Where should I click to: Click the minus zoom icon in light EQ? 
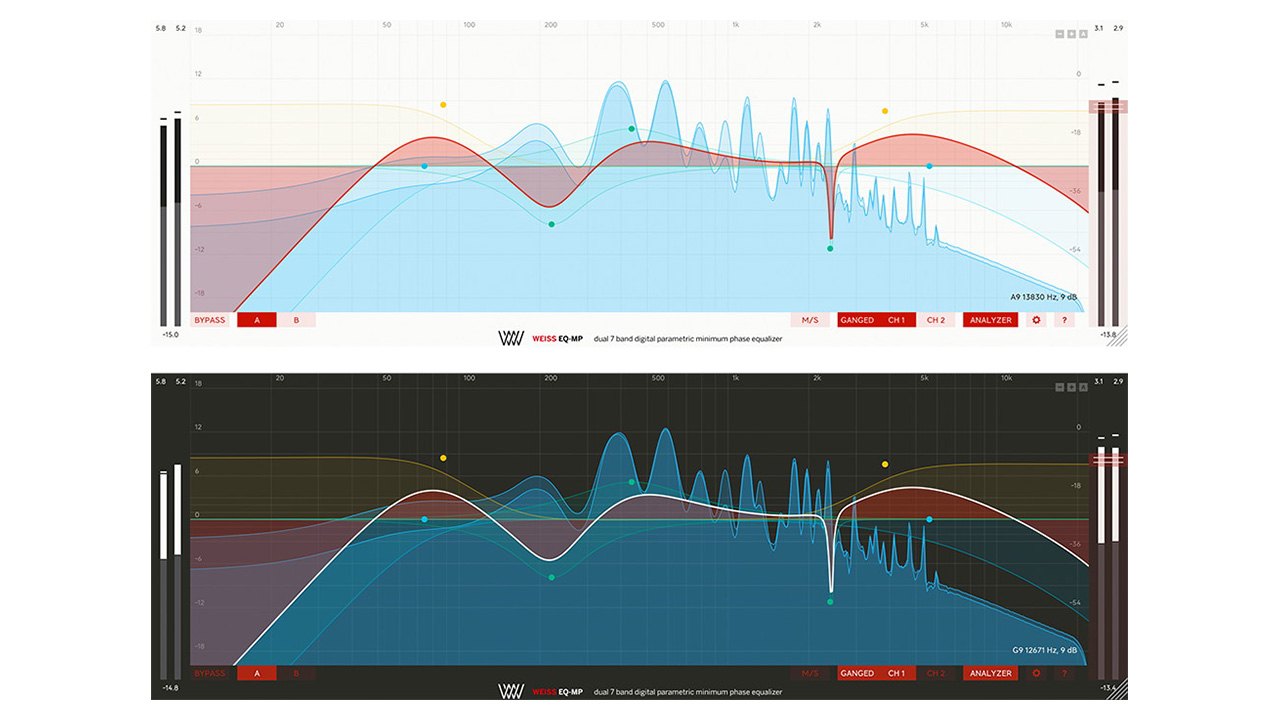[1060, 34]
